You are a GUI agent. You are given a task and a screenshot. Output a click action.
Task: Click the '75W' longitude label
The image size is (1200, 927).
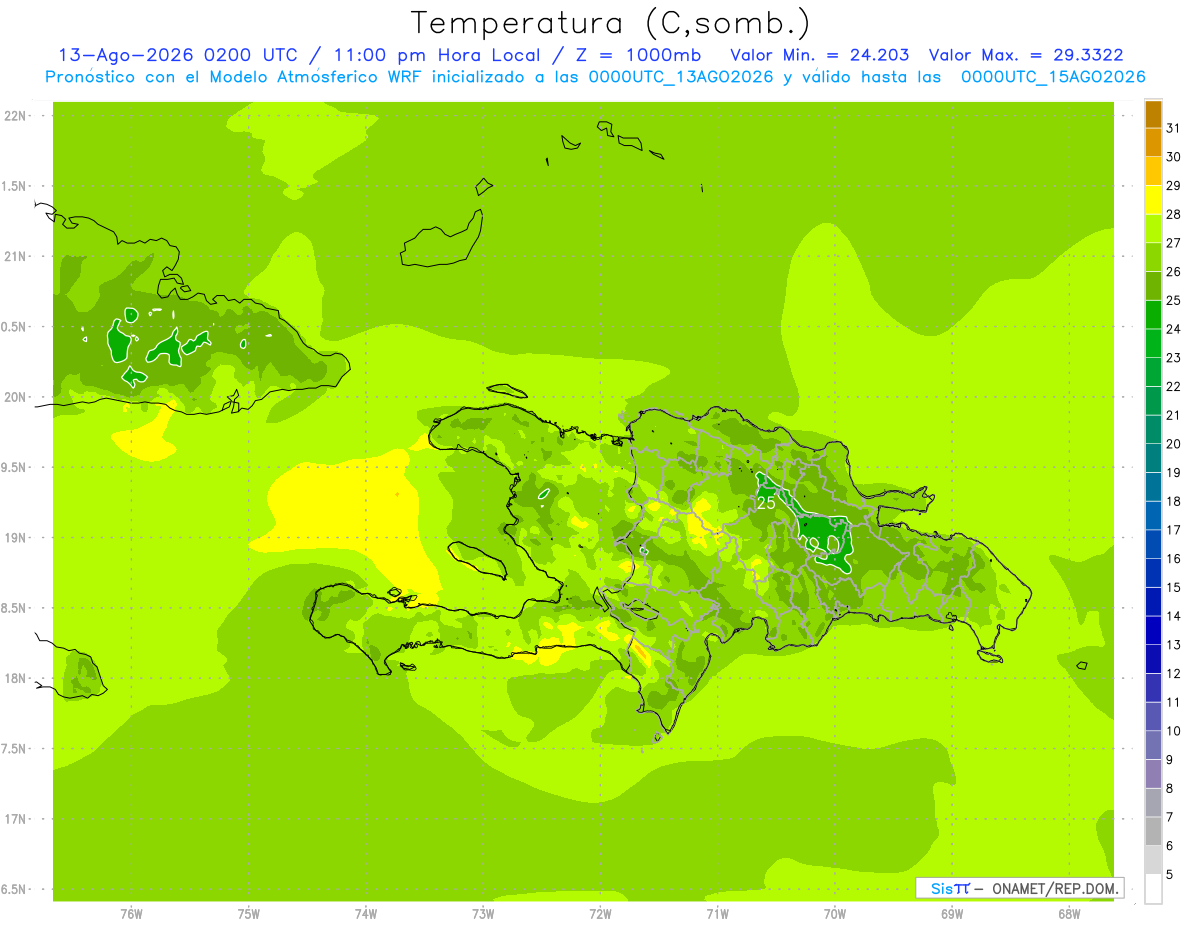pos(249,914)
